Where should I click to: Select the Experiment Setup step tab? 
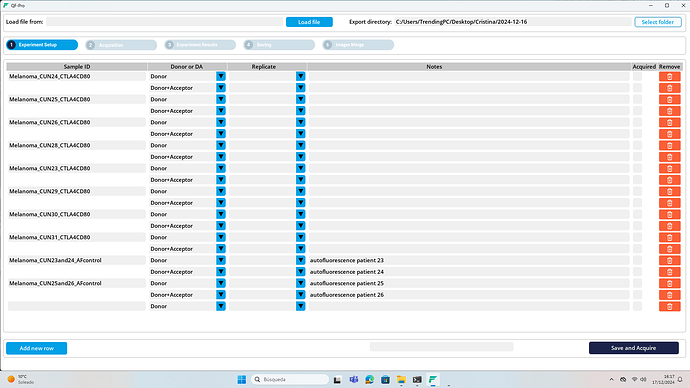[x=42, y=45]
